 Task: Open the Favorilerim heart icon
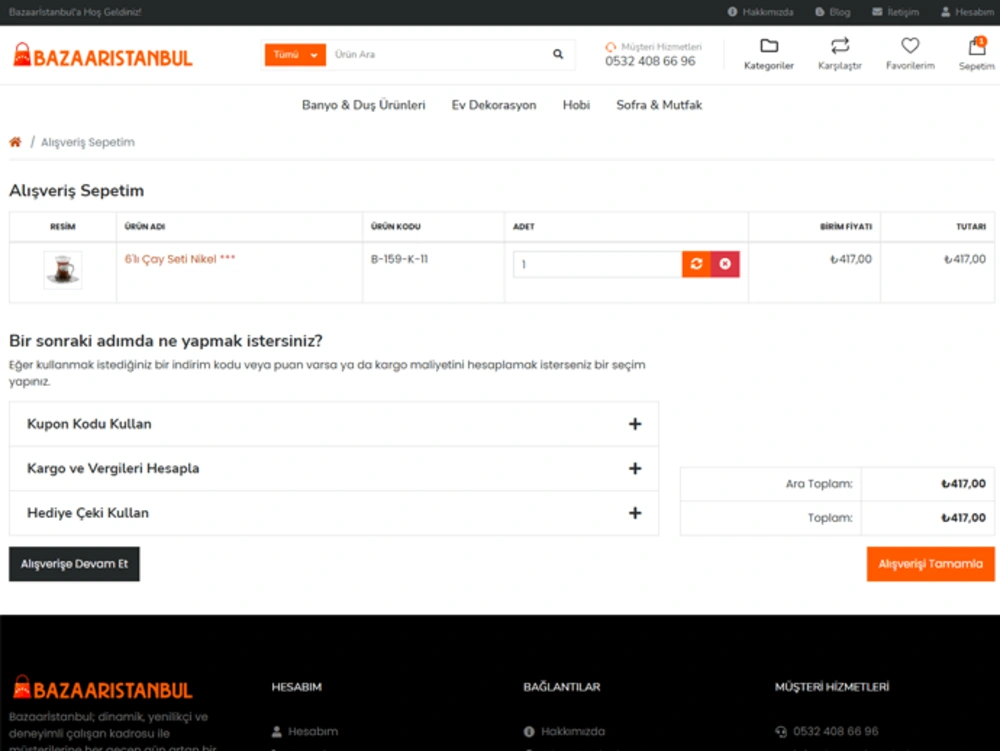910,46
